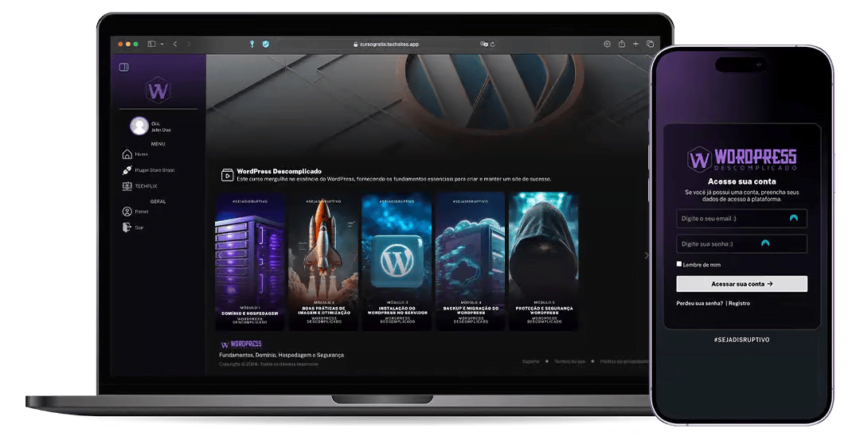Check the Lembre de mim checkbox

(x=679, y=264)
